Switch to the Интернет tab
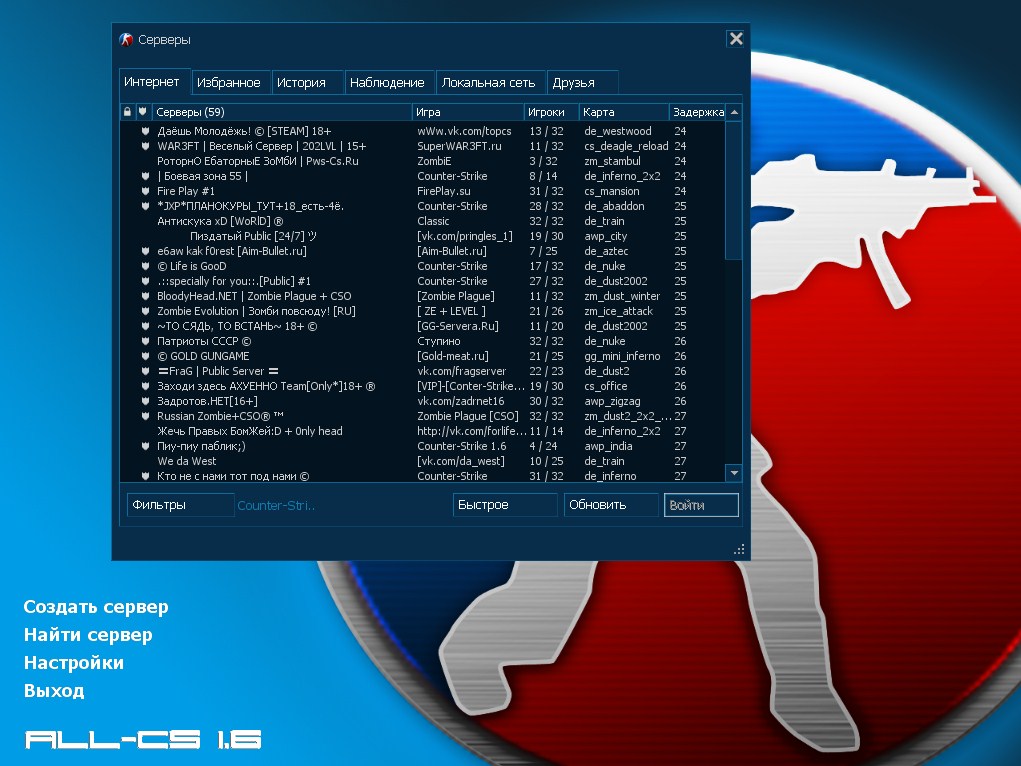This screenshot has height=766, width=1021. tap(155, 82)
